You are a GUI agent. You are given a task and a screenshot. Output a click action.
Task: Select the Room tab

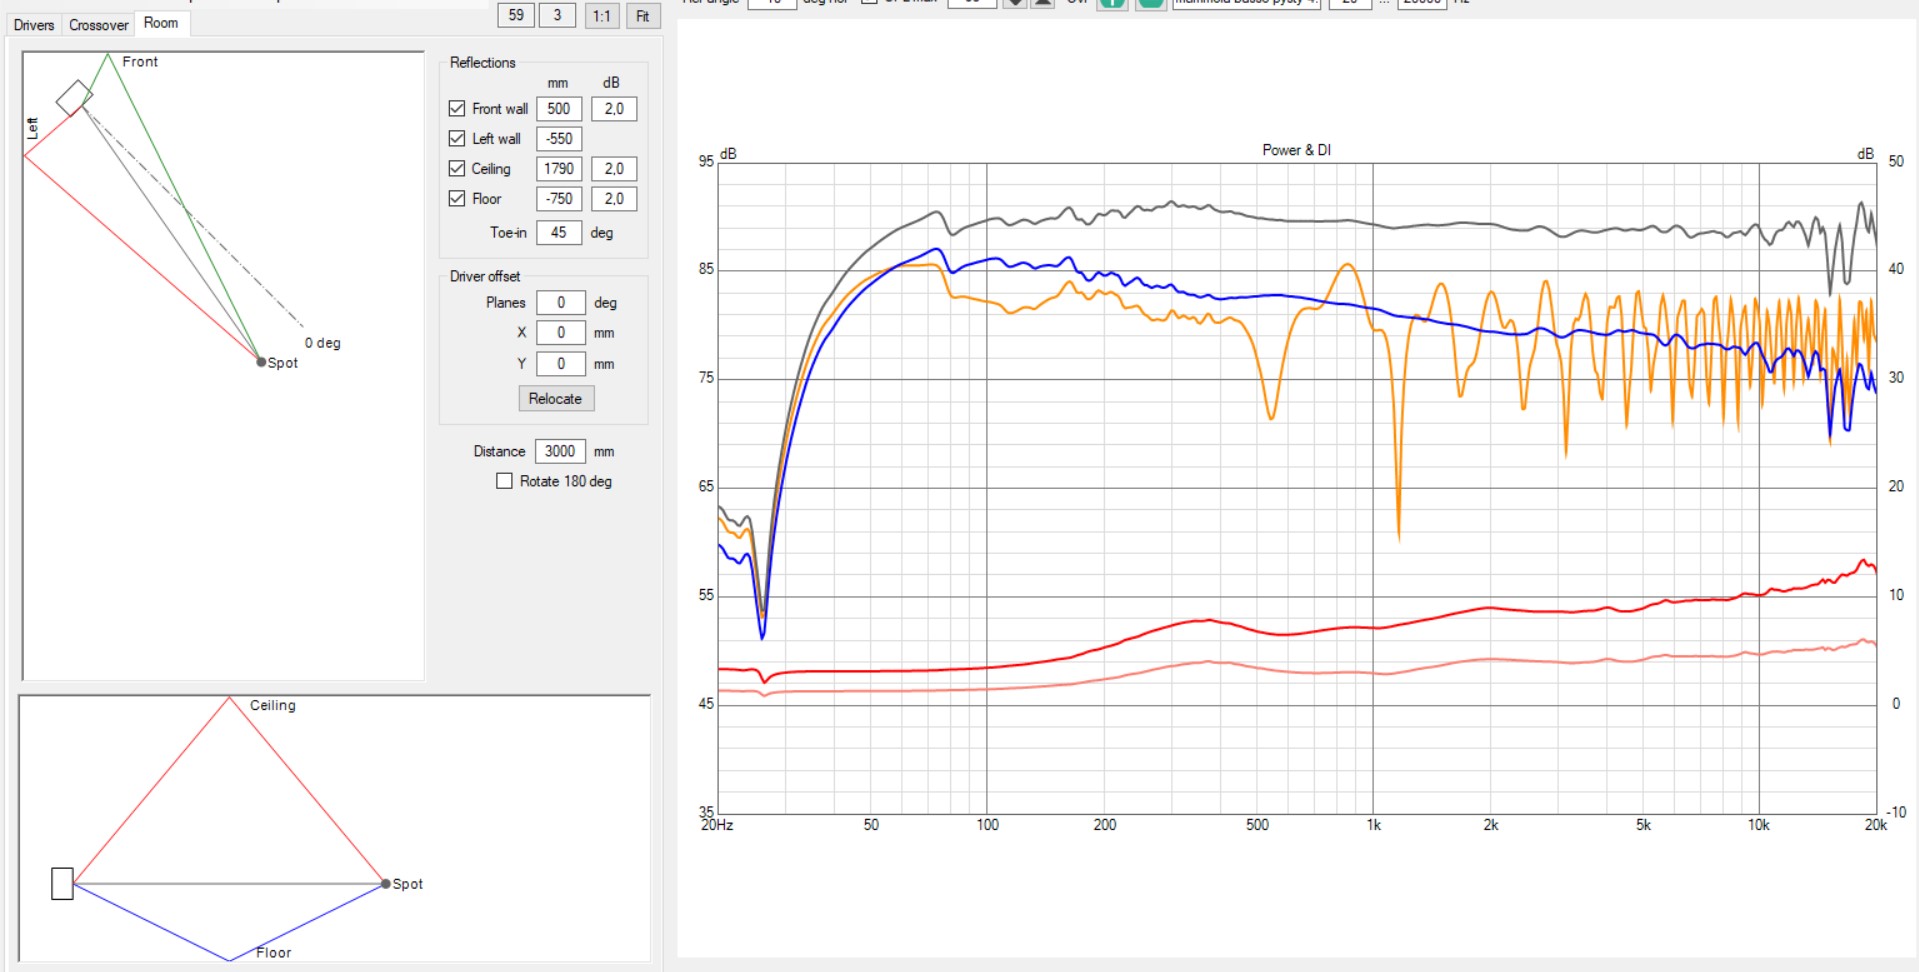161,23
